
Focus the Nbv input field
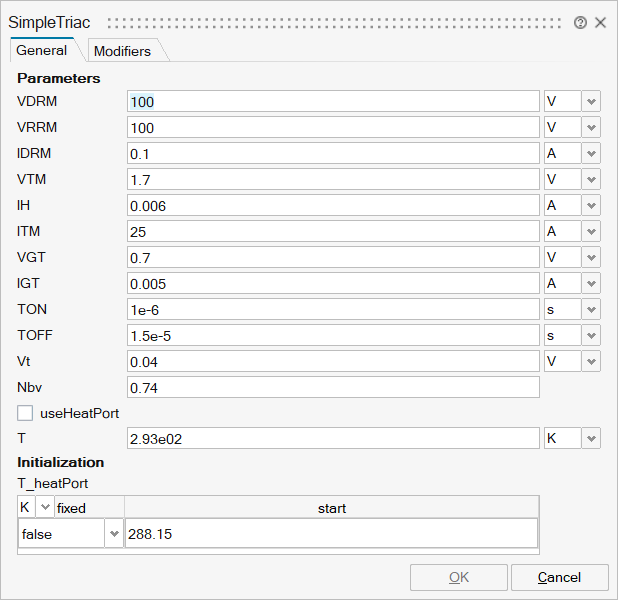click(x=333, y=387)
